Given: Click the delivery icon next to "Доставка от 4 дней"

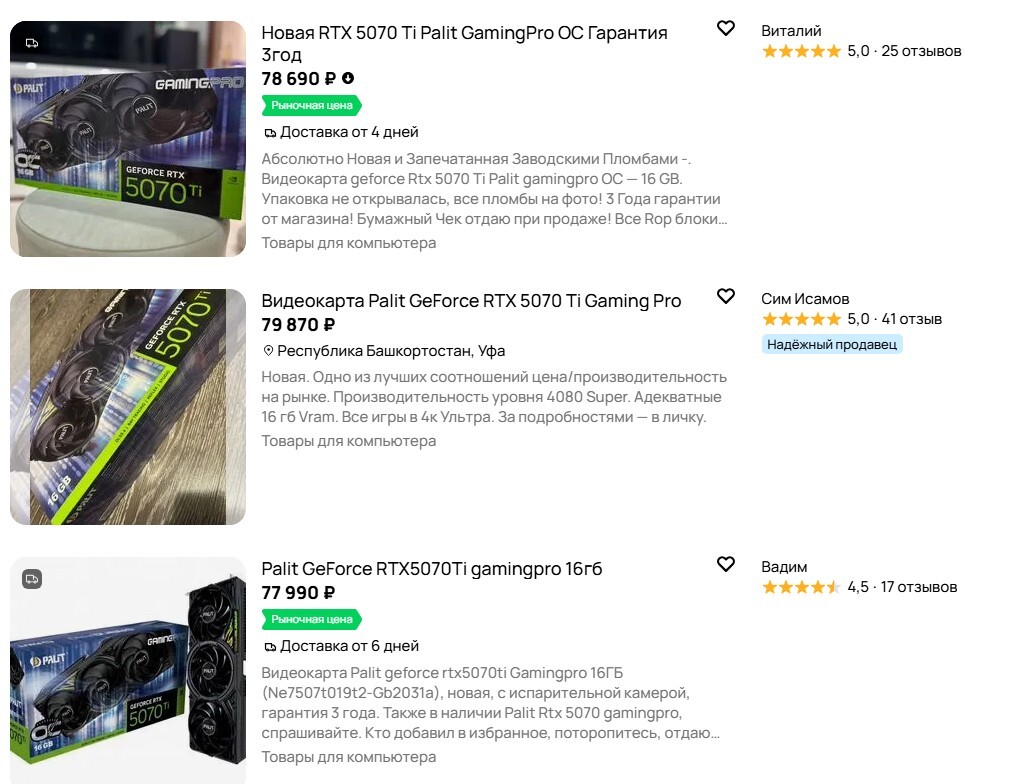Looking at the screenshot, I should [270, 133].
